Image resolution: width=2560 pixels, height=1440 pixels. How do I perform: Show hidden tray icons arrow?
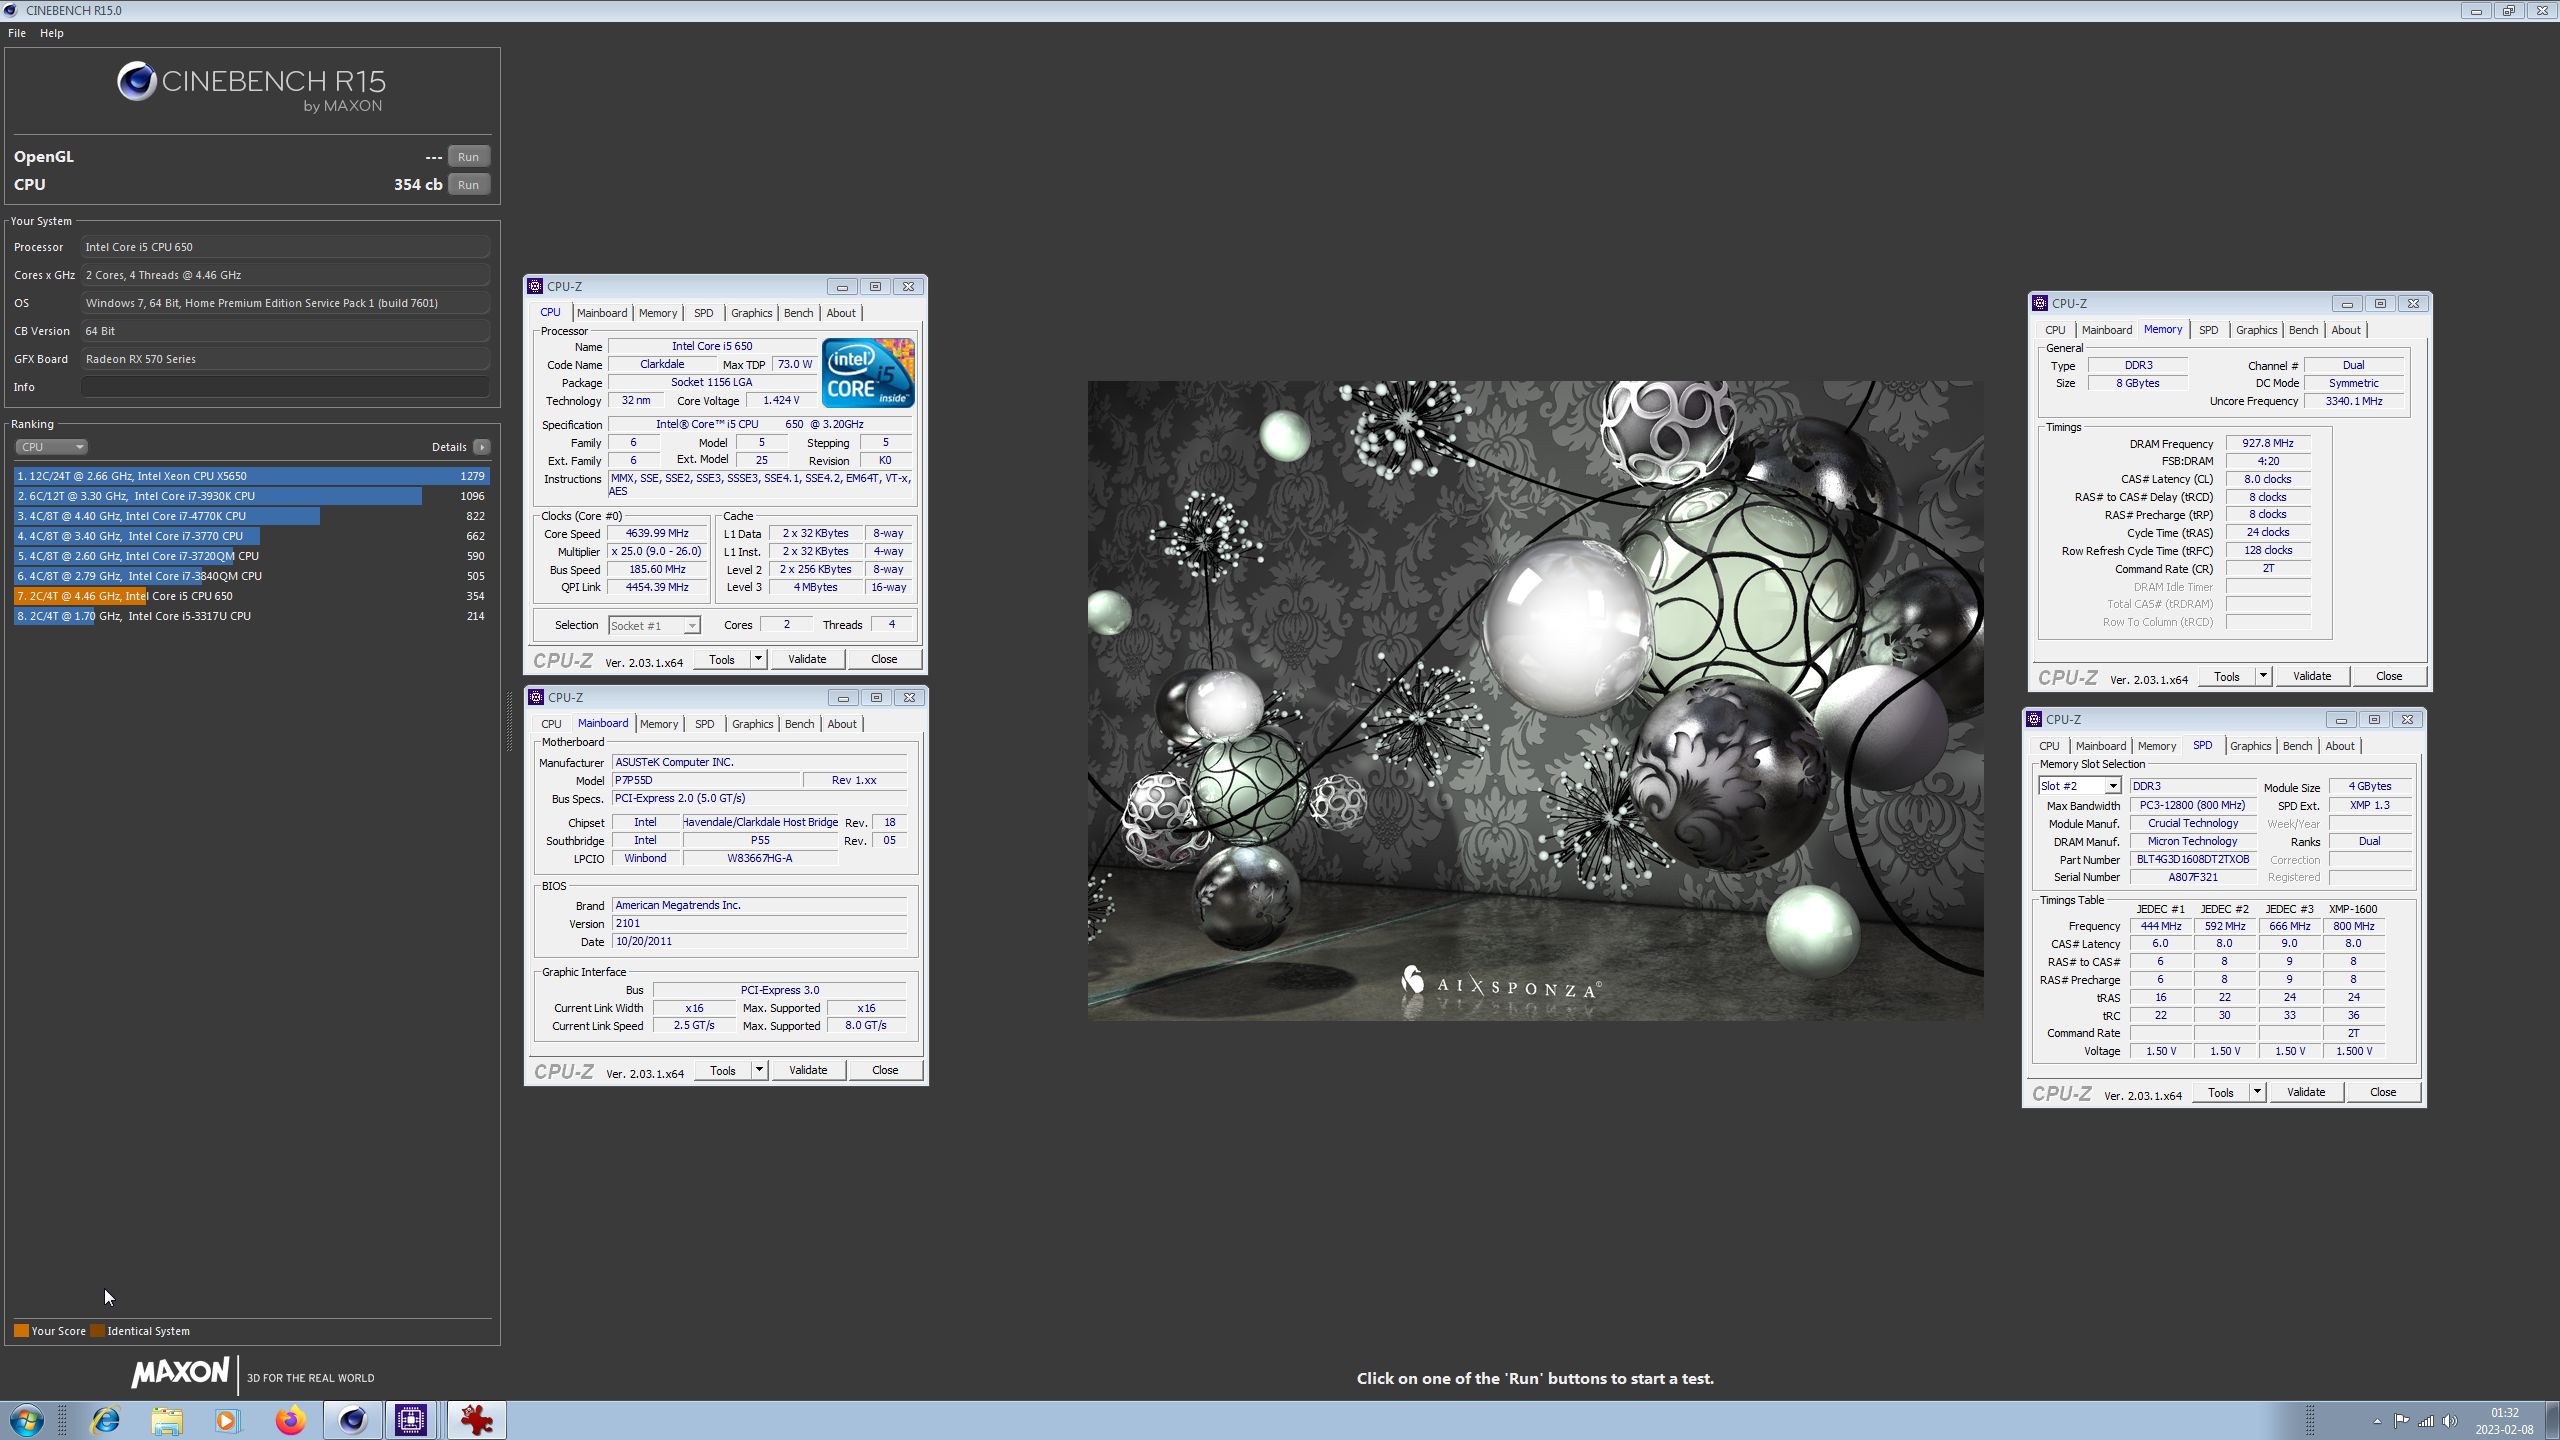tap(2376, 1421)
